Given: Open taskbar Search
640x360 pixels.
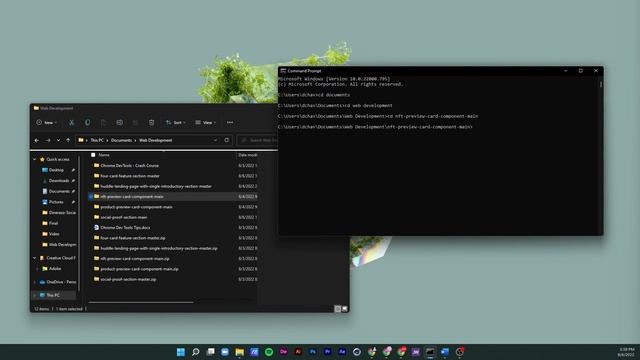Looking at the screenshot, I should (x=196, y=352).
